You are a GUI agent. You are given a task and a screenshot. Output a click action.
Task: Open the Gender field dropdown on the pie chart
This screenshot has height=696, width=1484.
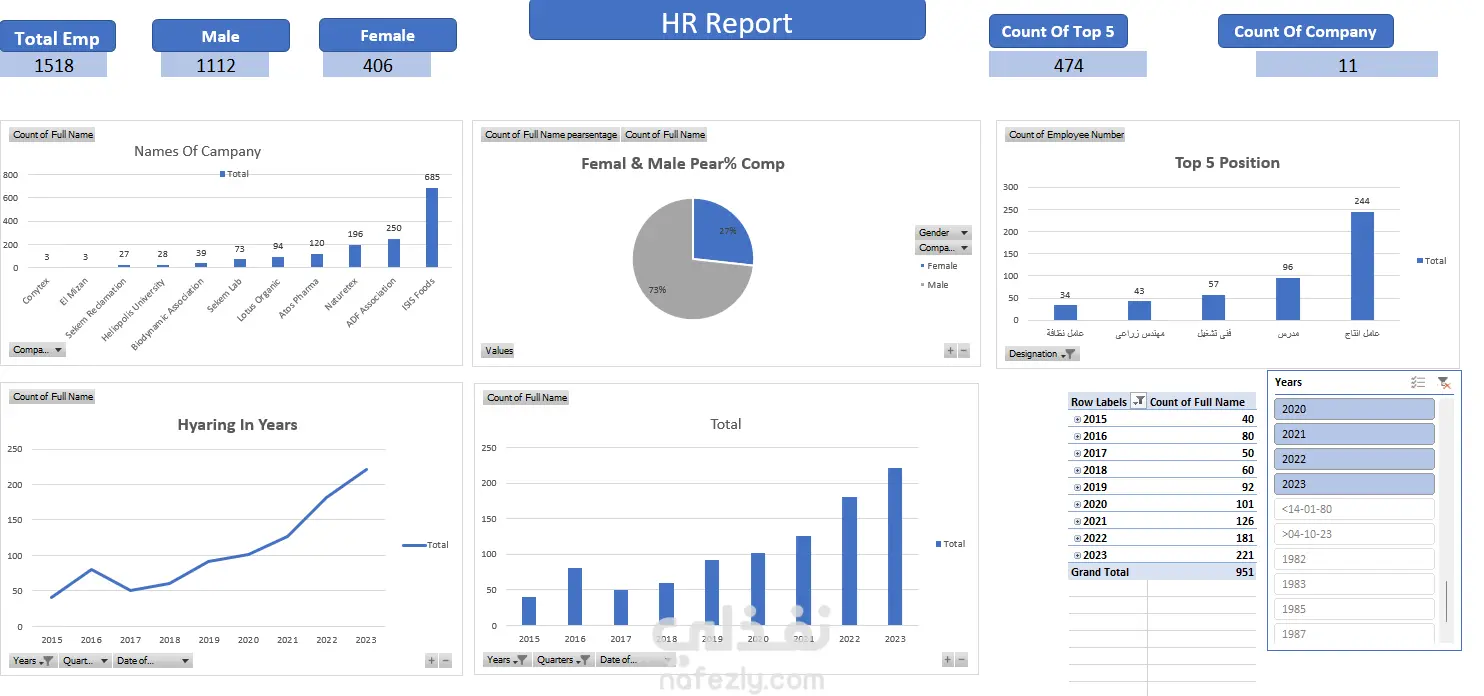tap(943, 232)
